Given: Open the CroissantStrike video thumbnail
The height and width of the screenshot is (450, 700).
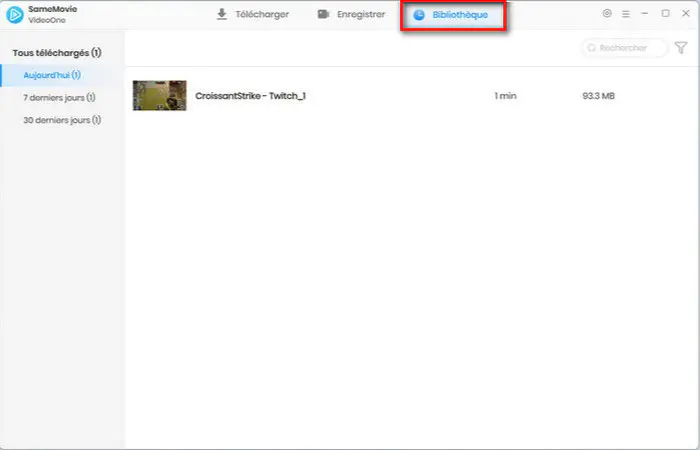Looking at the screenshot, I should [159, 96].
